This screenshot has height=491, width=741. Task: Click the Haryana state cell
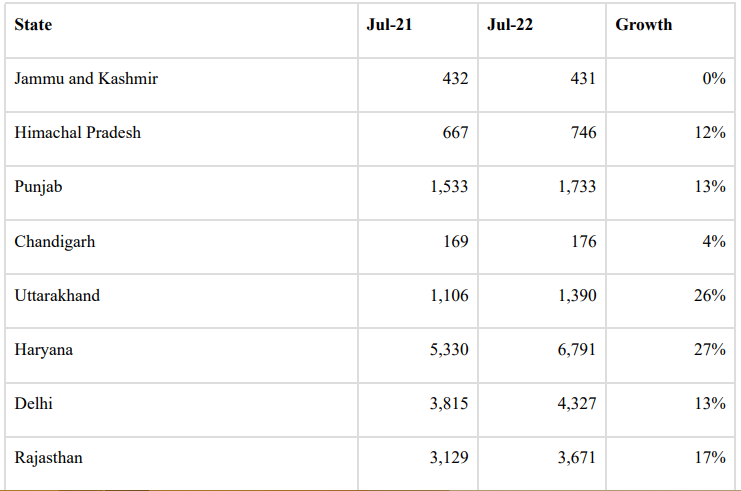pos(43,350)
